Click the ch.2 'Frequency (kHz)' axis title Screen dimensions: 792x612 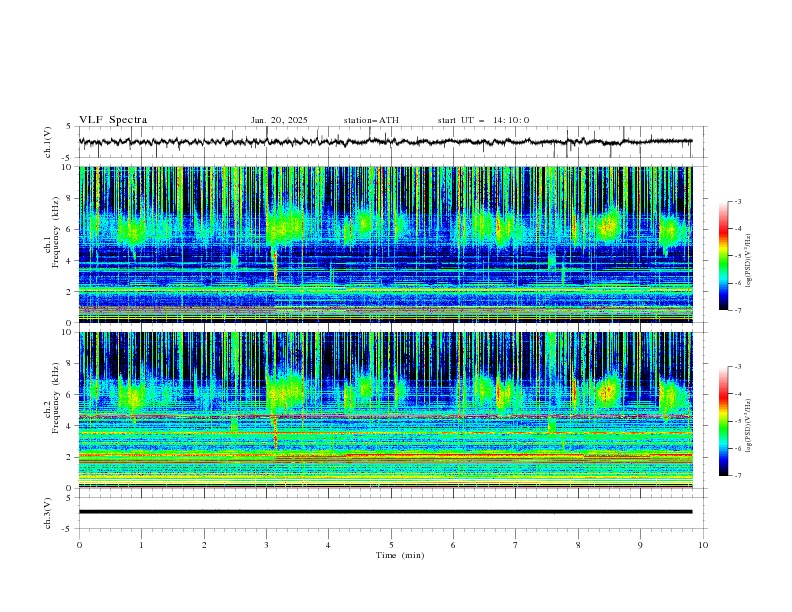(x=55, y=398)
